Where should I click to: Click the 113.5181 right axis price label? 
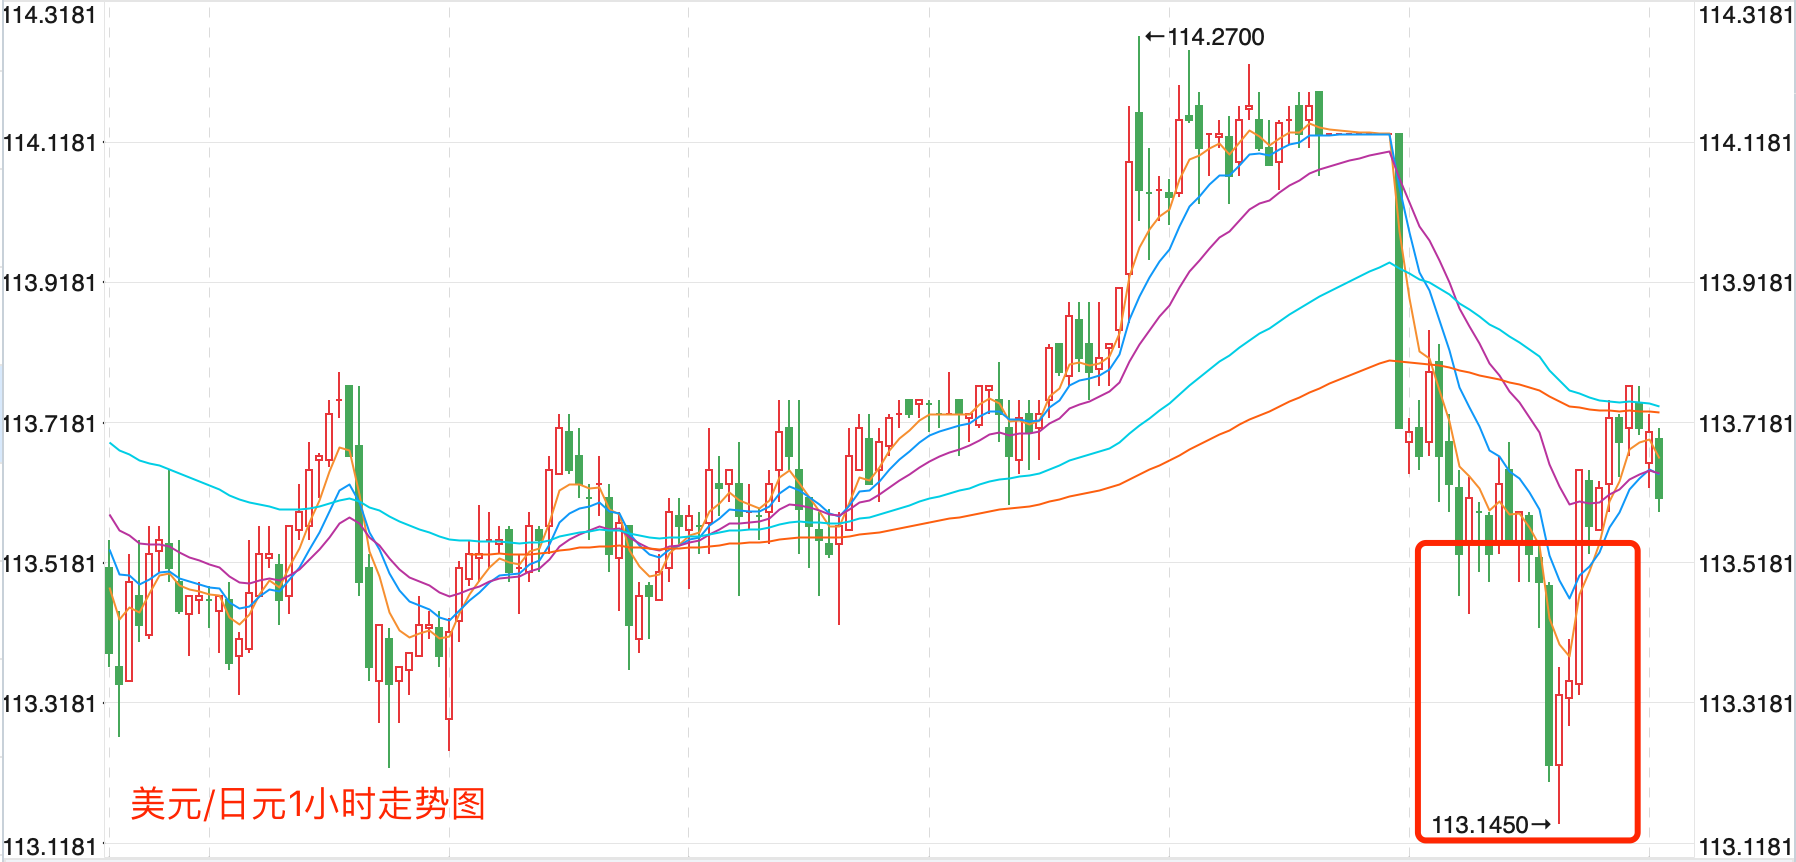pos(1746,564)
